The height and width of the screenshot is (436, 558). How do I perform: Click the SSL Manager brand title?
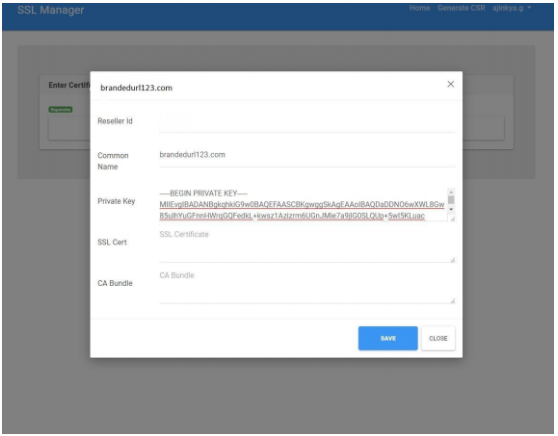(51, 10)
